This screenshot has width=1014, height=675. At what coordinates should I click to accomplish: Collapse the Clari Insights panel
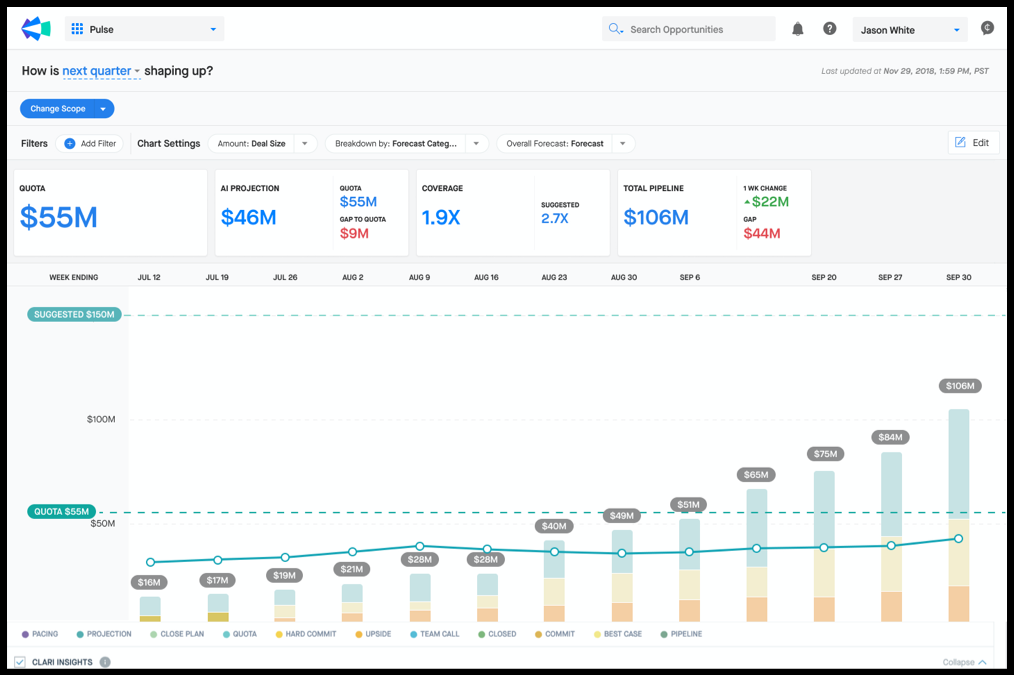(x=964, y=662)
